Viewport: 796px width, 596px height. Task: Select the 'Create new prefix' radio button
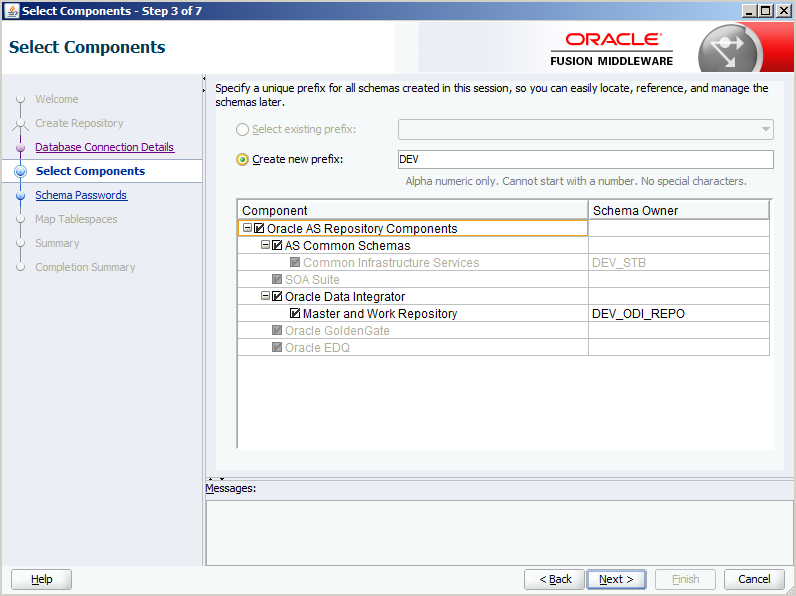coord(242,160)
